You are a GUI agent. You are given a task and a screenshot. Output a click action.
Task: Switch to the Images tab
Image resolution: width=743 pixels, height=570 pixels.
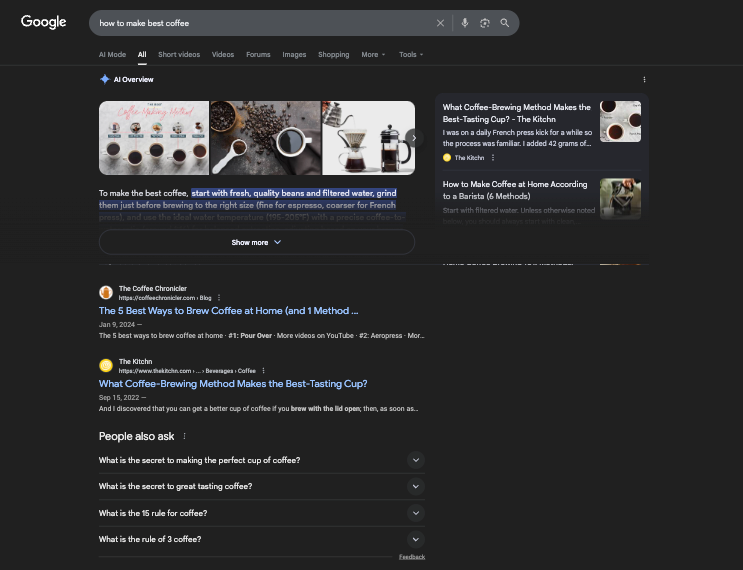click(x=294, y=55)
